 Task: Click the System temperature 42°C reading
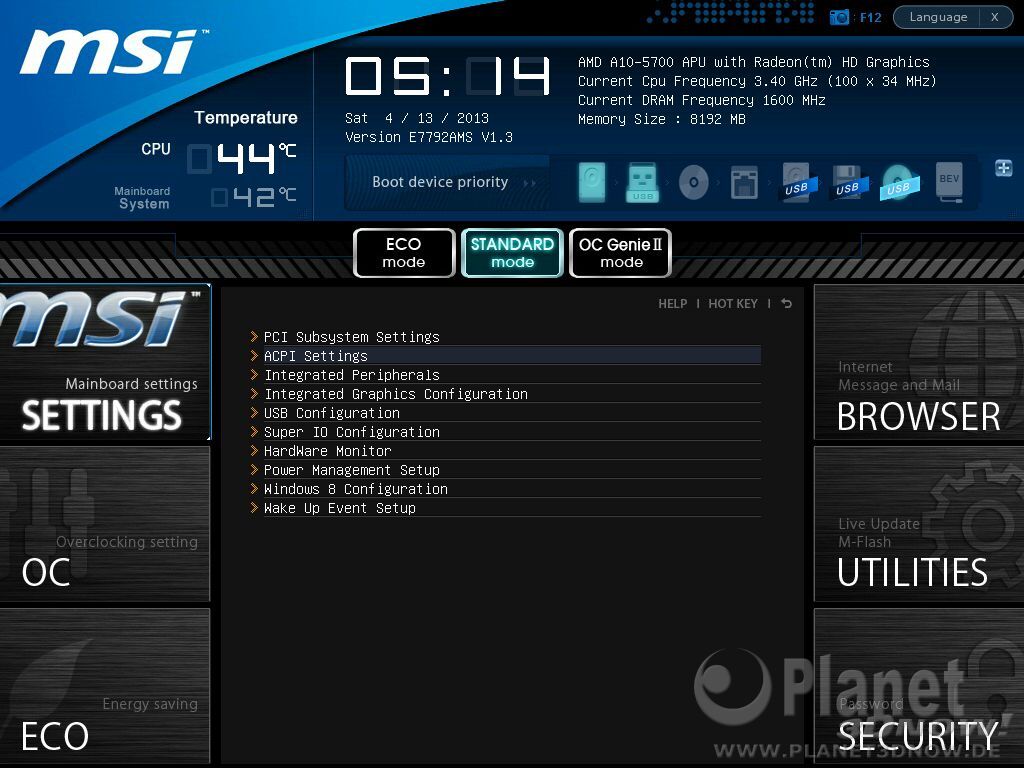click(253, 196)
